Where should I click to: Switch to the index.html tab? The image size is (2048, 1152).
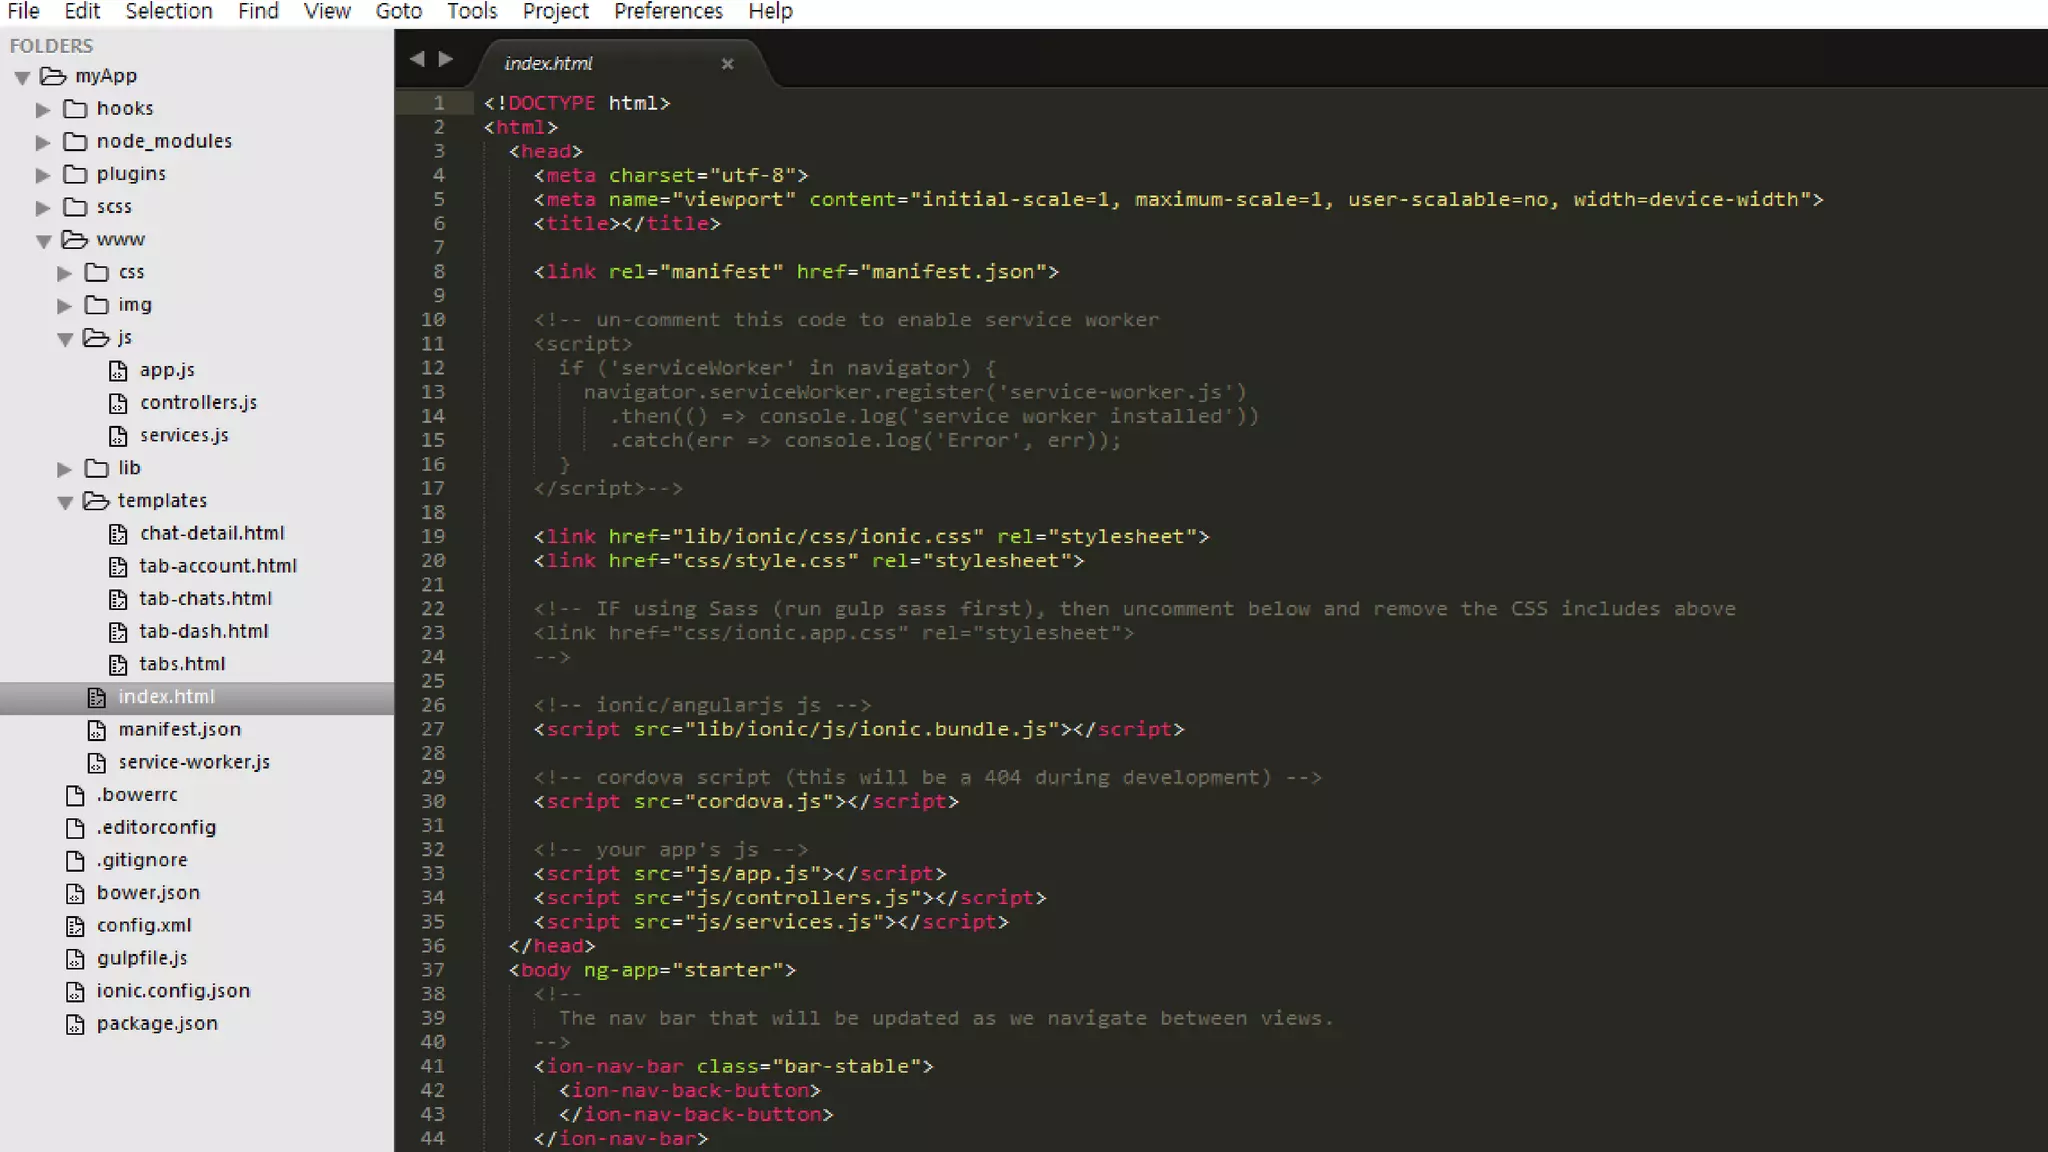548,64
